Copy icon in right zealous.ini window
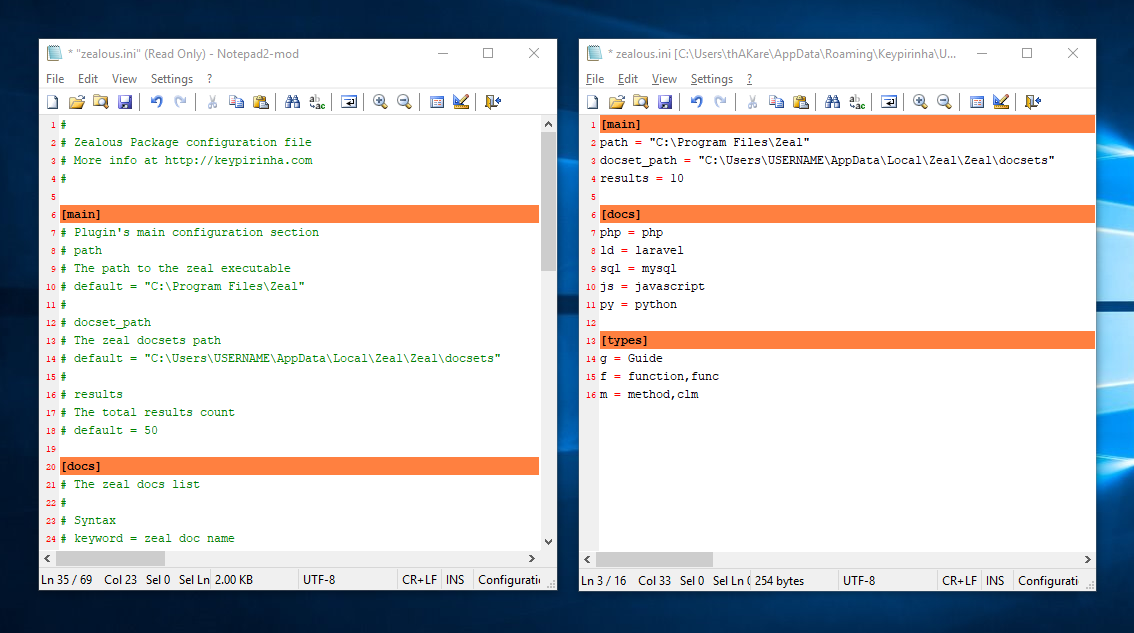This screenshot has height=633, width=1134. point(776,102)
